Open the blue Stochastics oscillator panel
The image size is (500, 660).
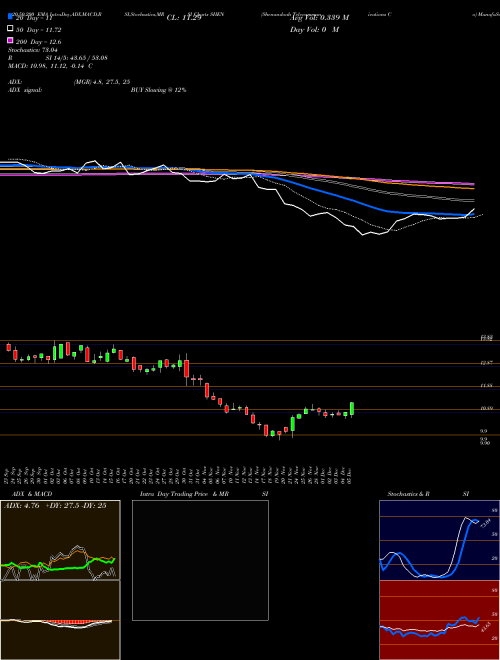[439, 540]
